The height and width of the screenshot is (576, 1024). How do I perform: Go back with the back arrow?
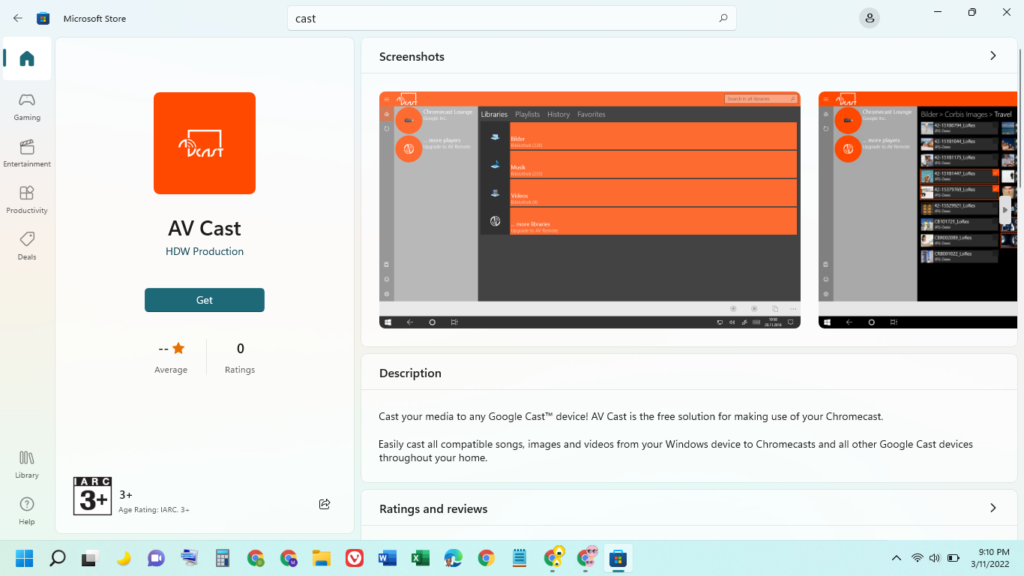pos(18,18)
